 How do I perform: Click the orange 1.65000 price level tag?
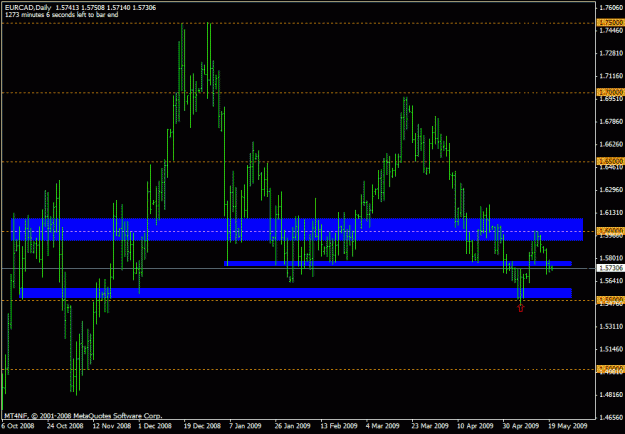(611, 161)
